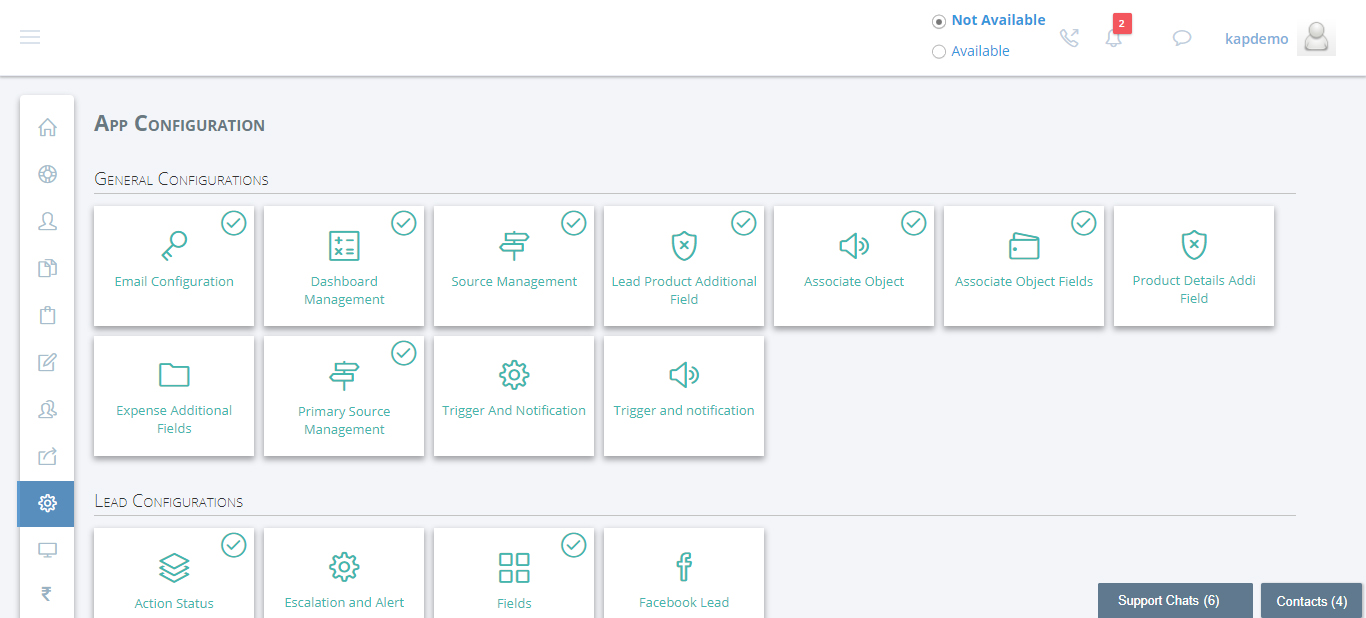Open the users group sidebar icon
Viewport: 1366px width, 618px height.
(x=47, y=409)
